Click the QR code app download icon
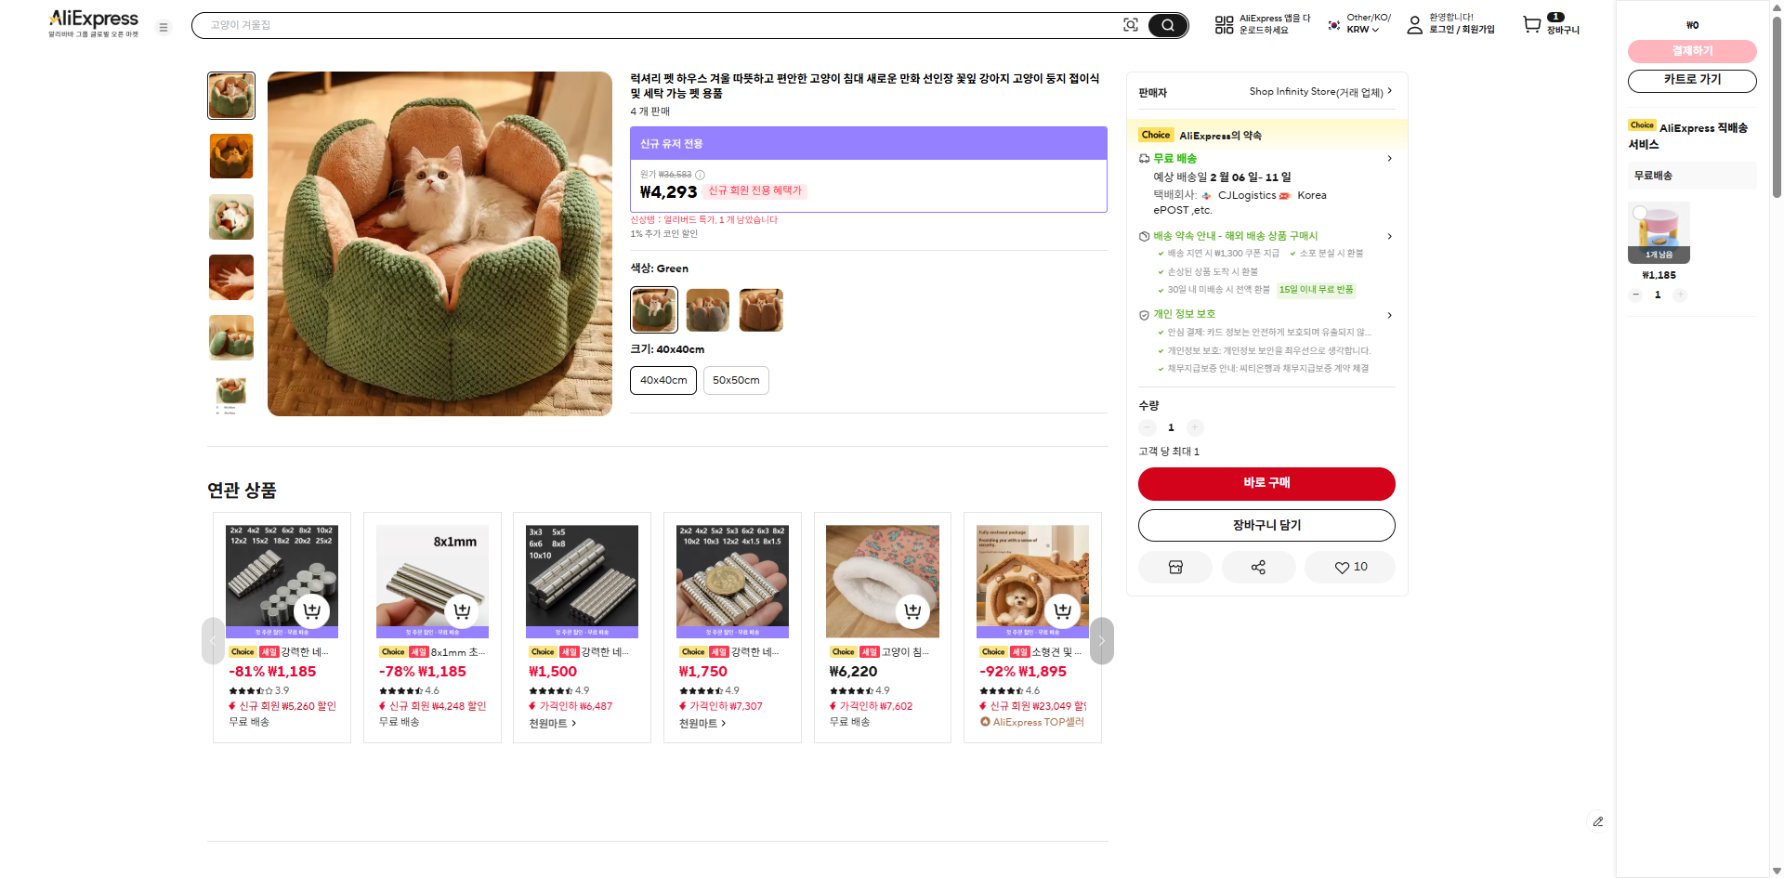The image size is (1784, 878). (x=1224, y=25)
